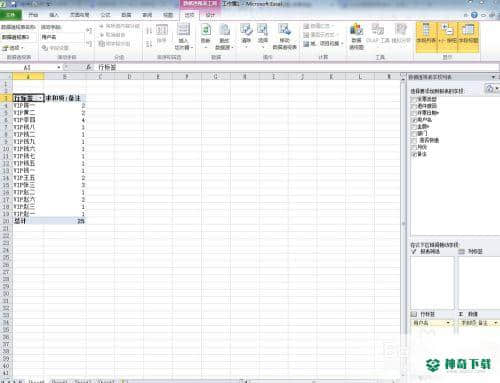Collapse entire field icon beside active field
500x383 pixels.
pyautogui.click(x=89, y=43)
